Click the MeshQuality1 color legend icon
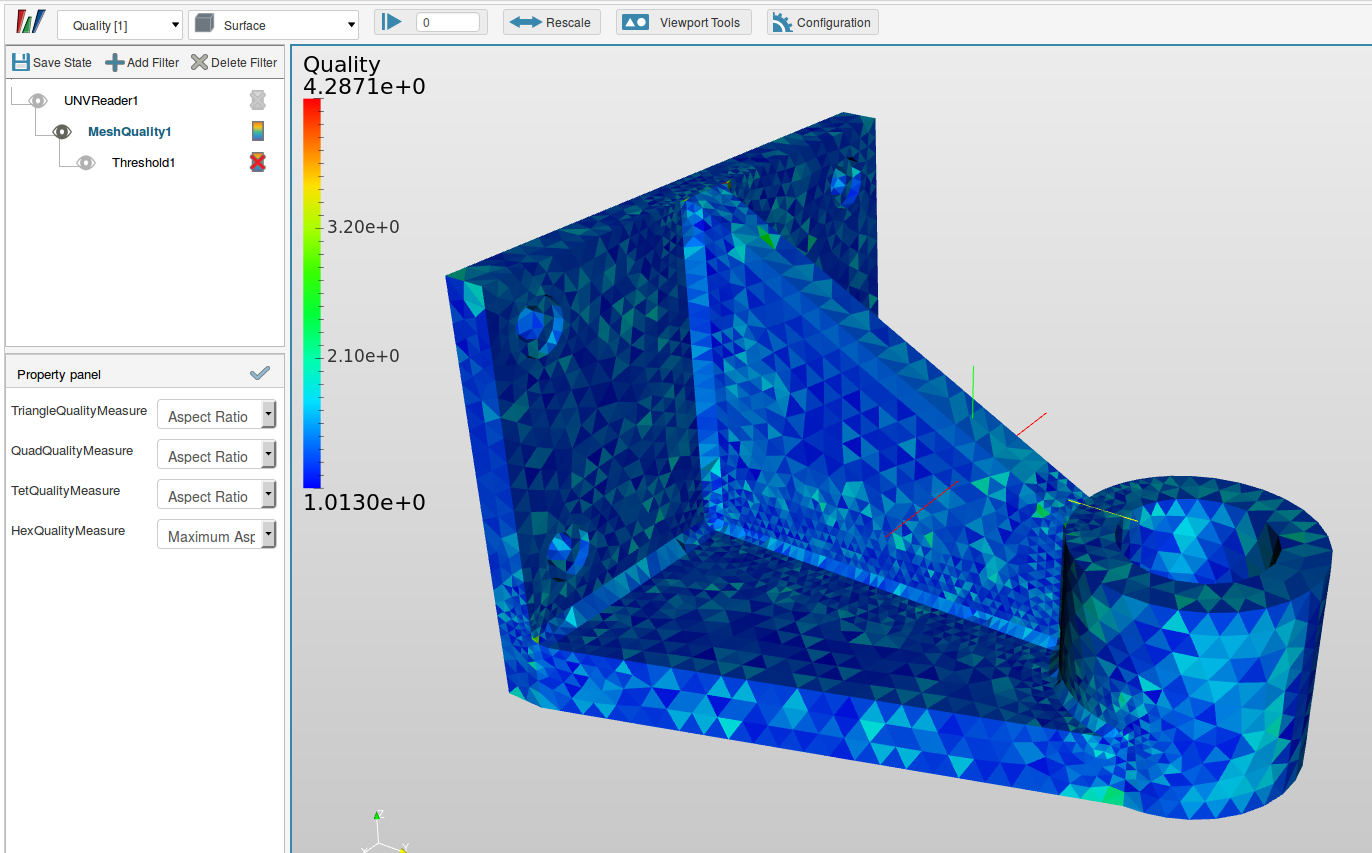Screen dimensions: 1372x853 click(258, 131)
